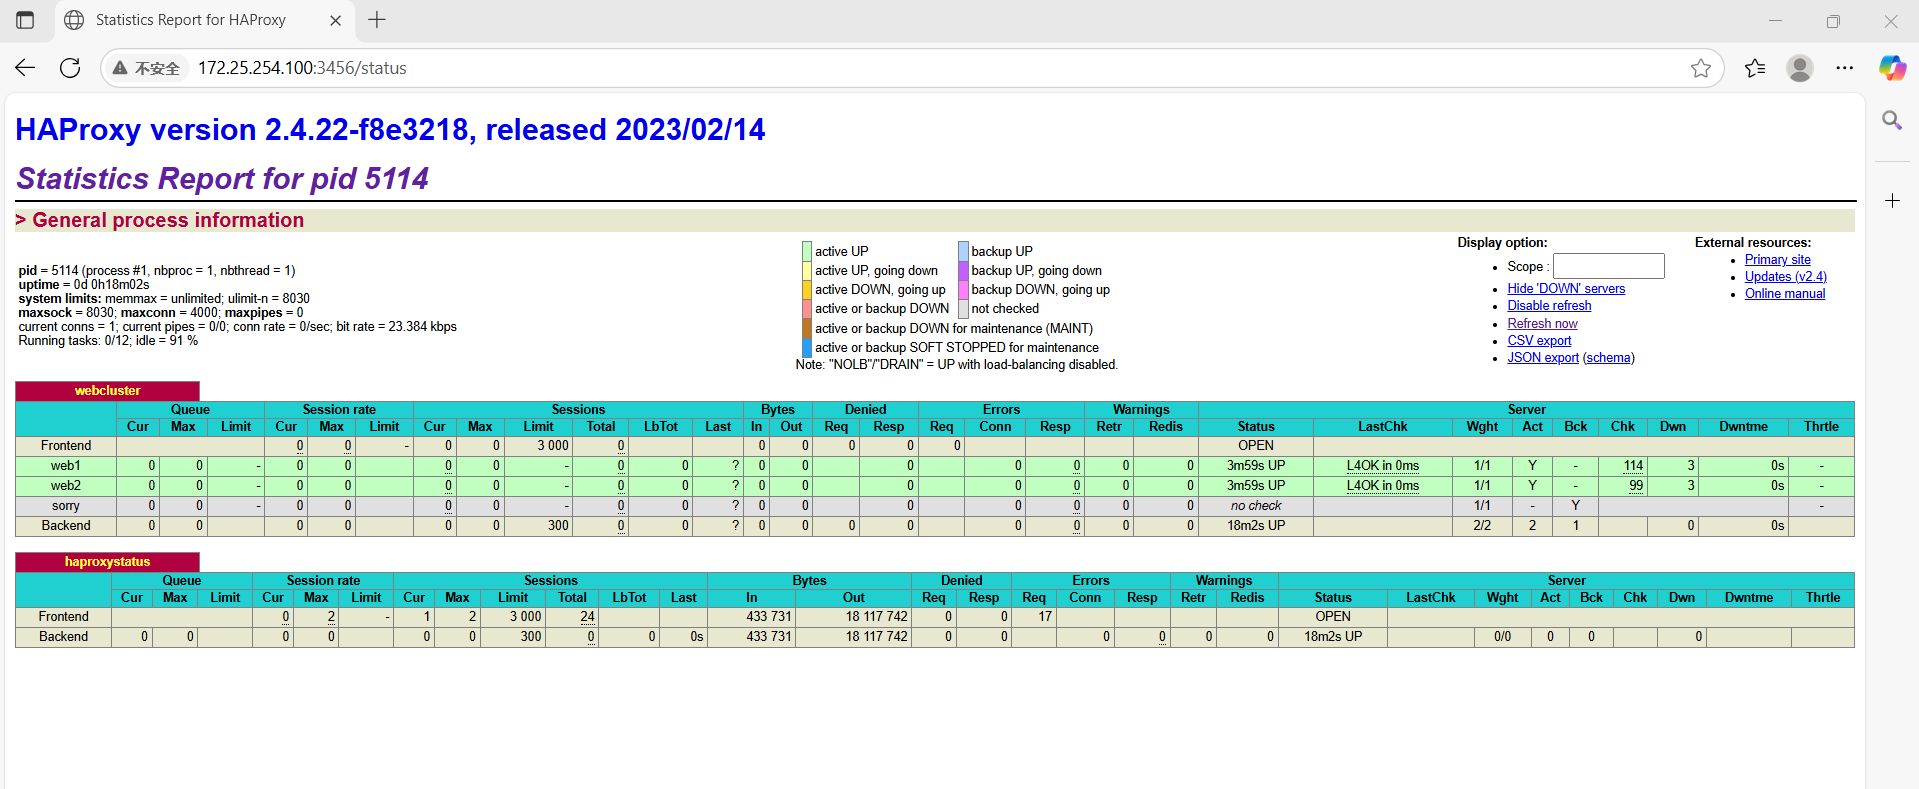Close the Statistics Report tab
The width and height of the screenshot is (1919, 789).
tap(335, 20)
